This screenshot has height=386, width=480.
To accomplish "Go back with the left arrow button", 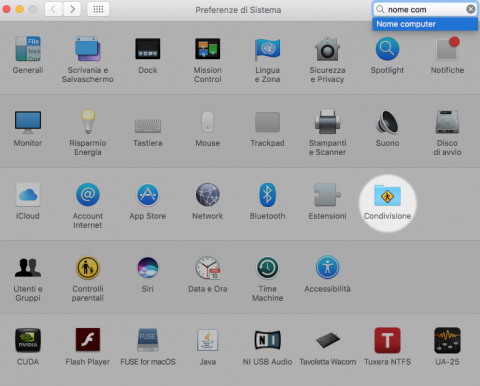I will [53, 9].
